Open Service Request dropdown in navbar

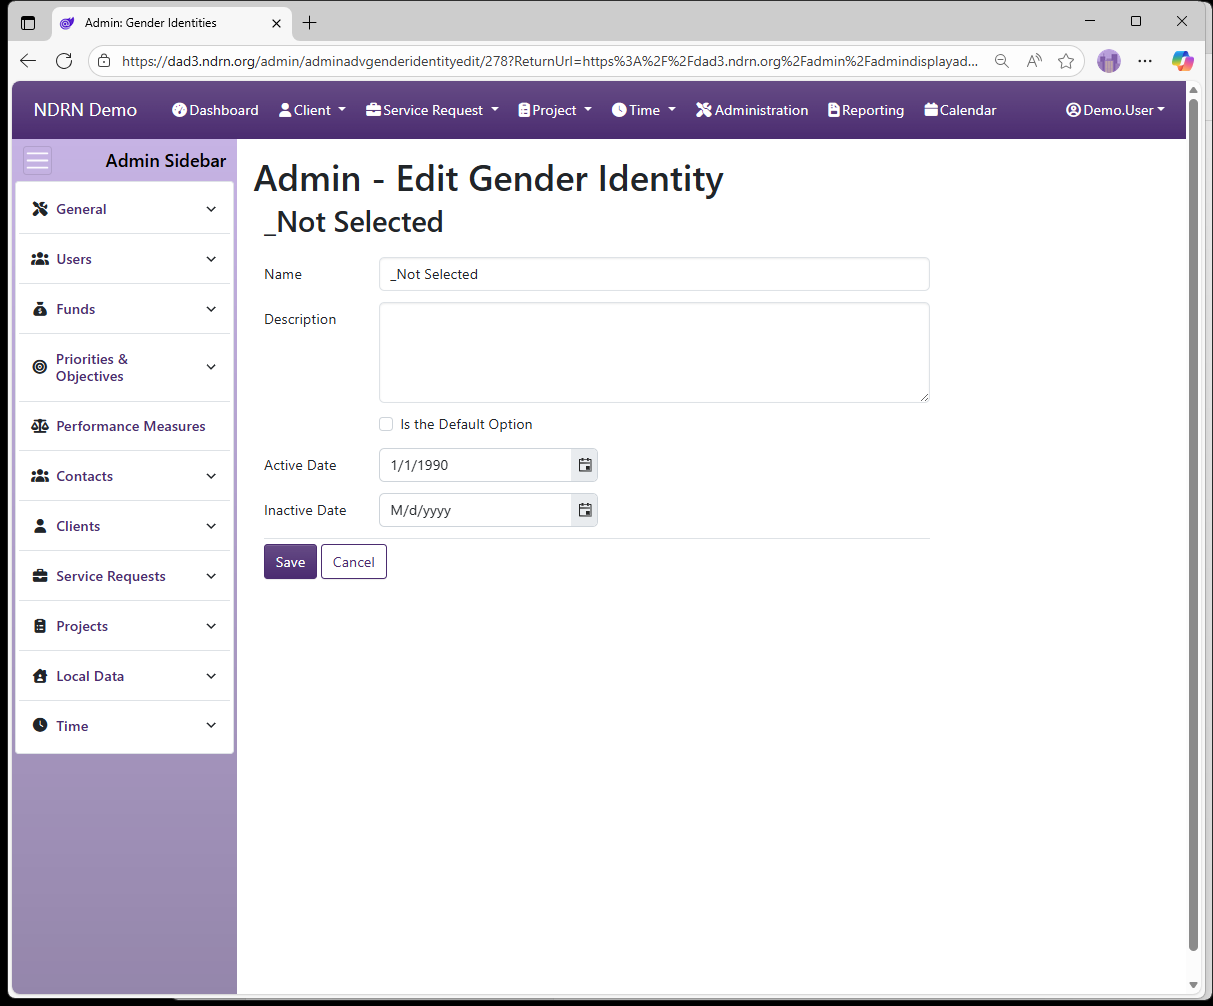coord(432,110)
